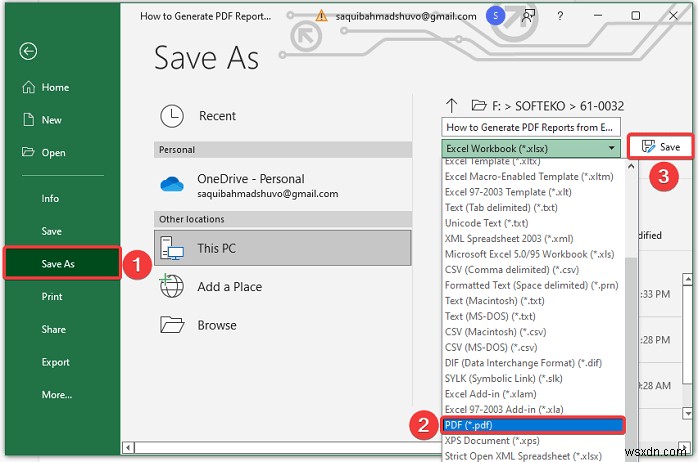This screenshot has height=462, width=698.
Task: Select Open in the backstage sidebar
Action: pos(44,153)
